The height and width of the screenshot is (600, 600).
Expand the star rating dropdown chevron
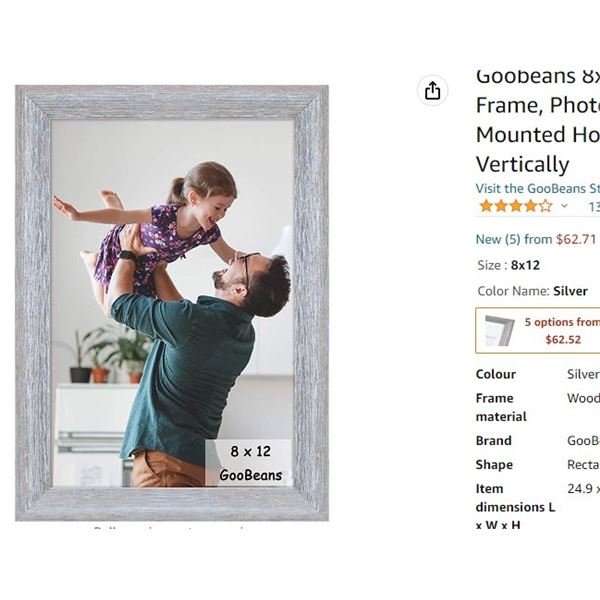(564, 206)
